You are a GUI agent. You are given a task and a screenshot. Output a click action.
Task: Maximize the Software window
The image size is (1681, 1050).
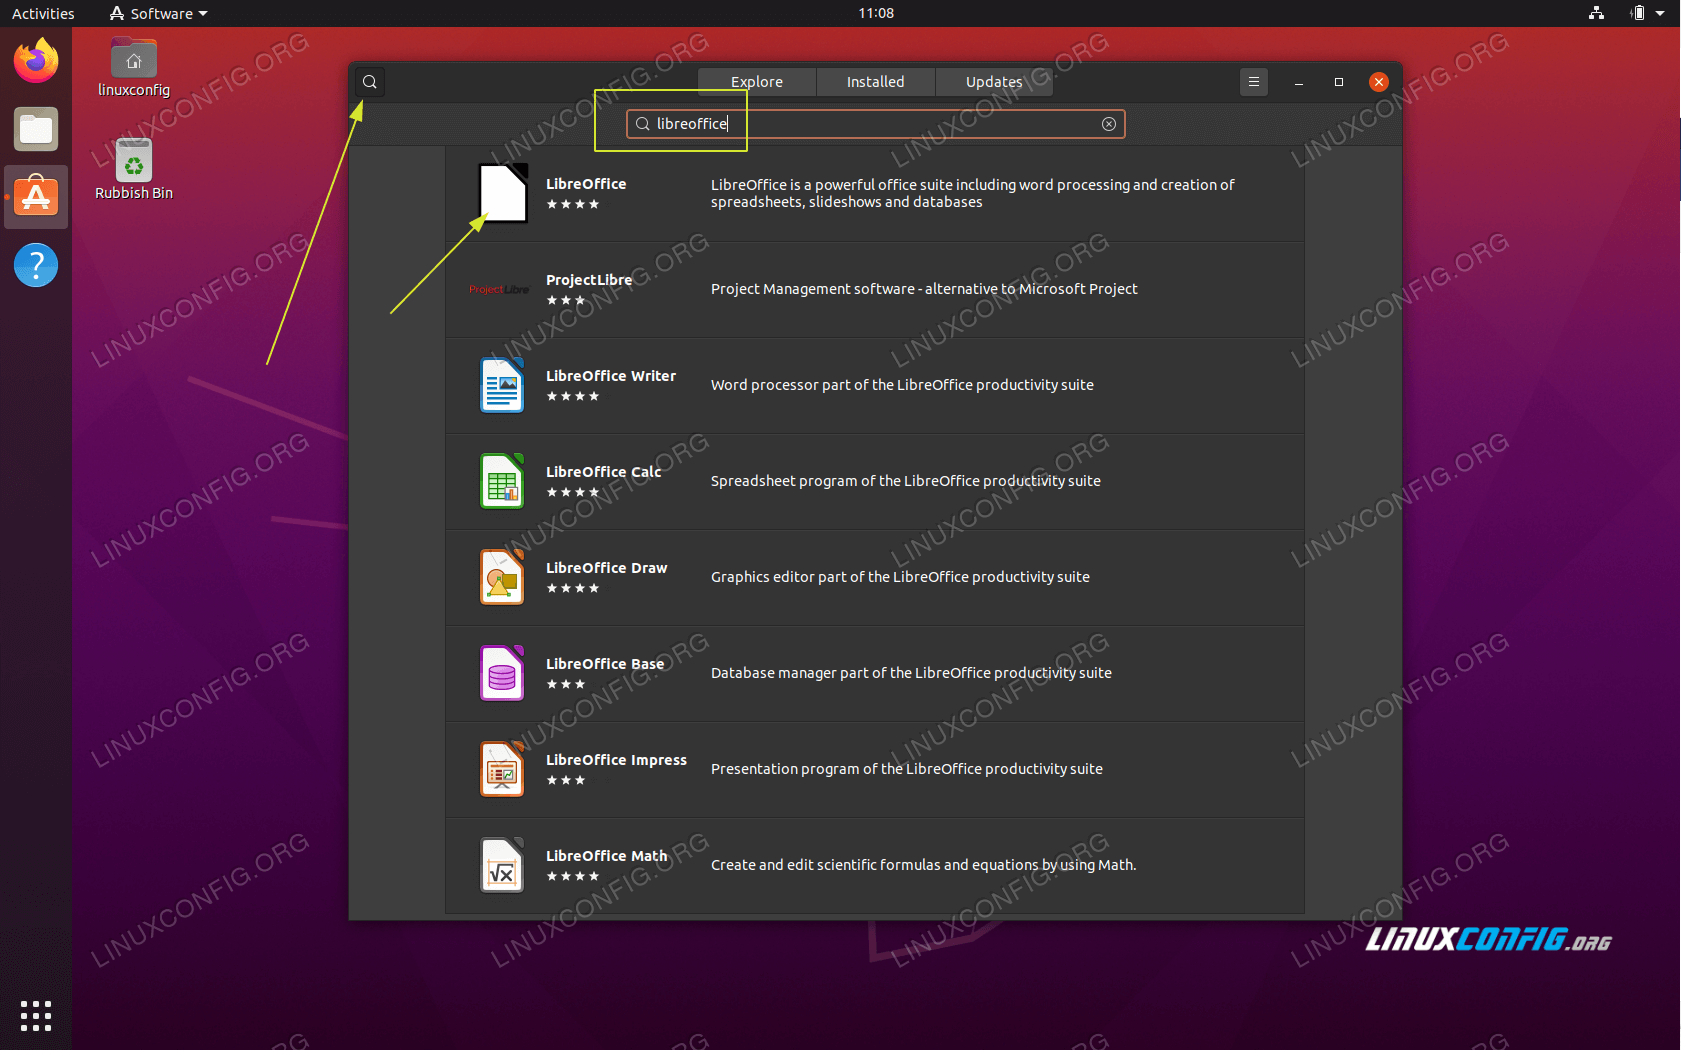pyautogui.click(x=1339, y=82)
